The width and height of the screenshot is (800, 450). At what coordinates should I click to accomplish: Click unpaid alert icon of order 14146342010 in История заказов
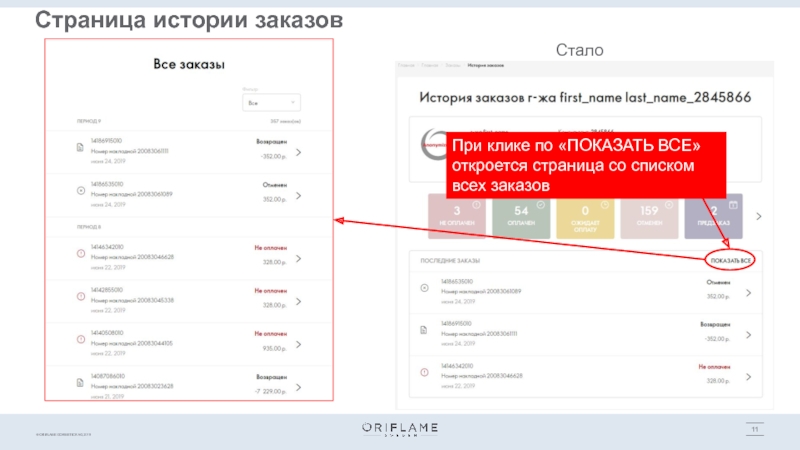(424, 372)
